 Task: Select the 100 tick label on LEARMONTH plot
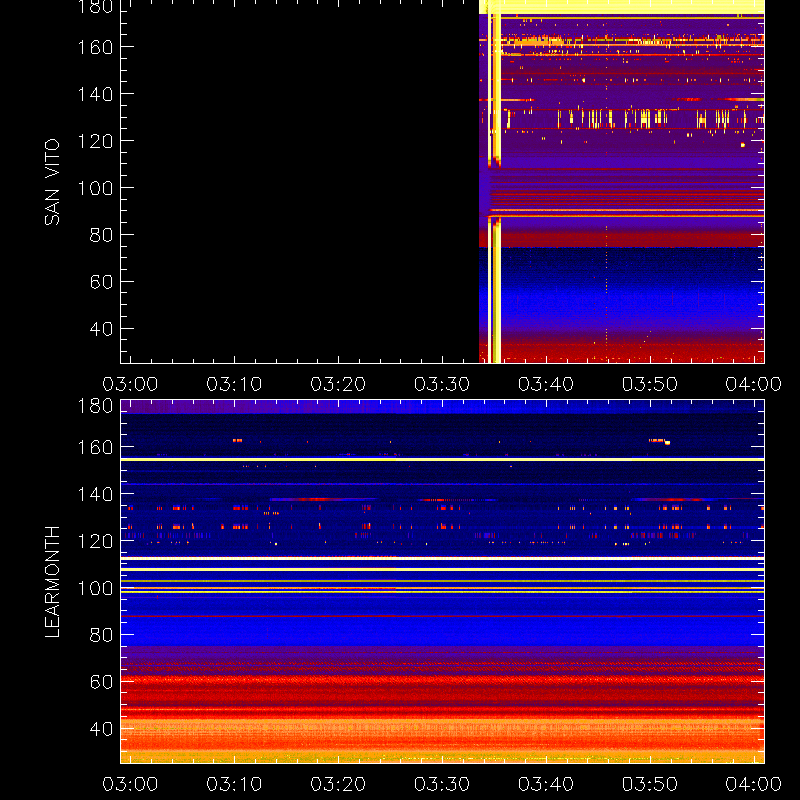[x=95, y=588]
